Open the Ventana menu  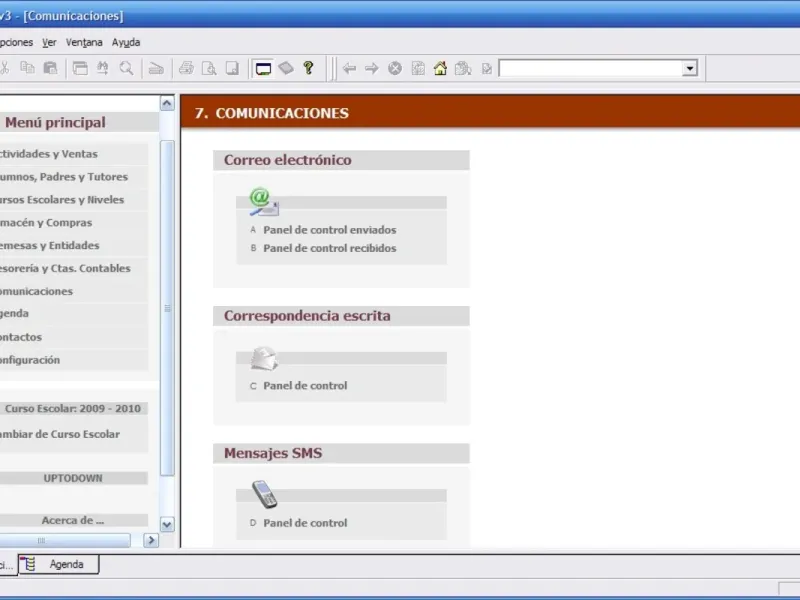pos(84,42)
